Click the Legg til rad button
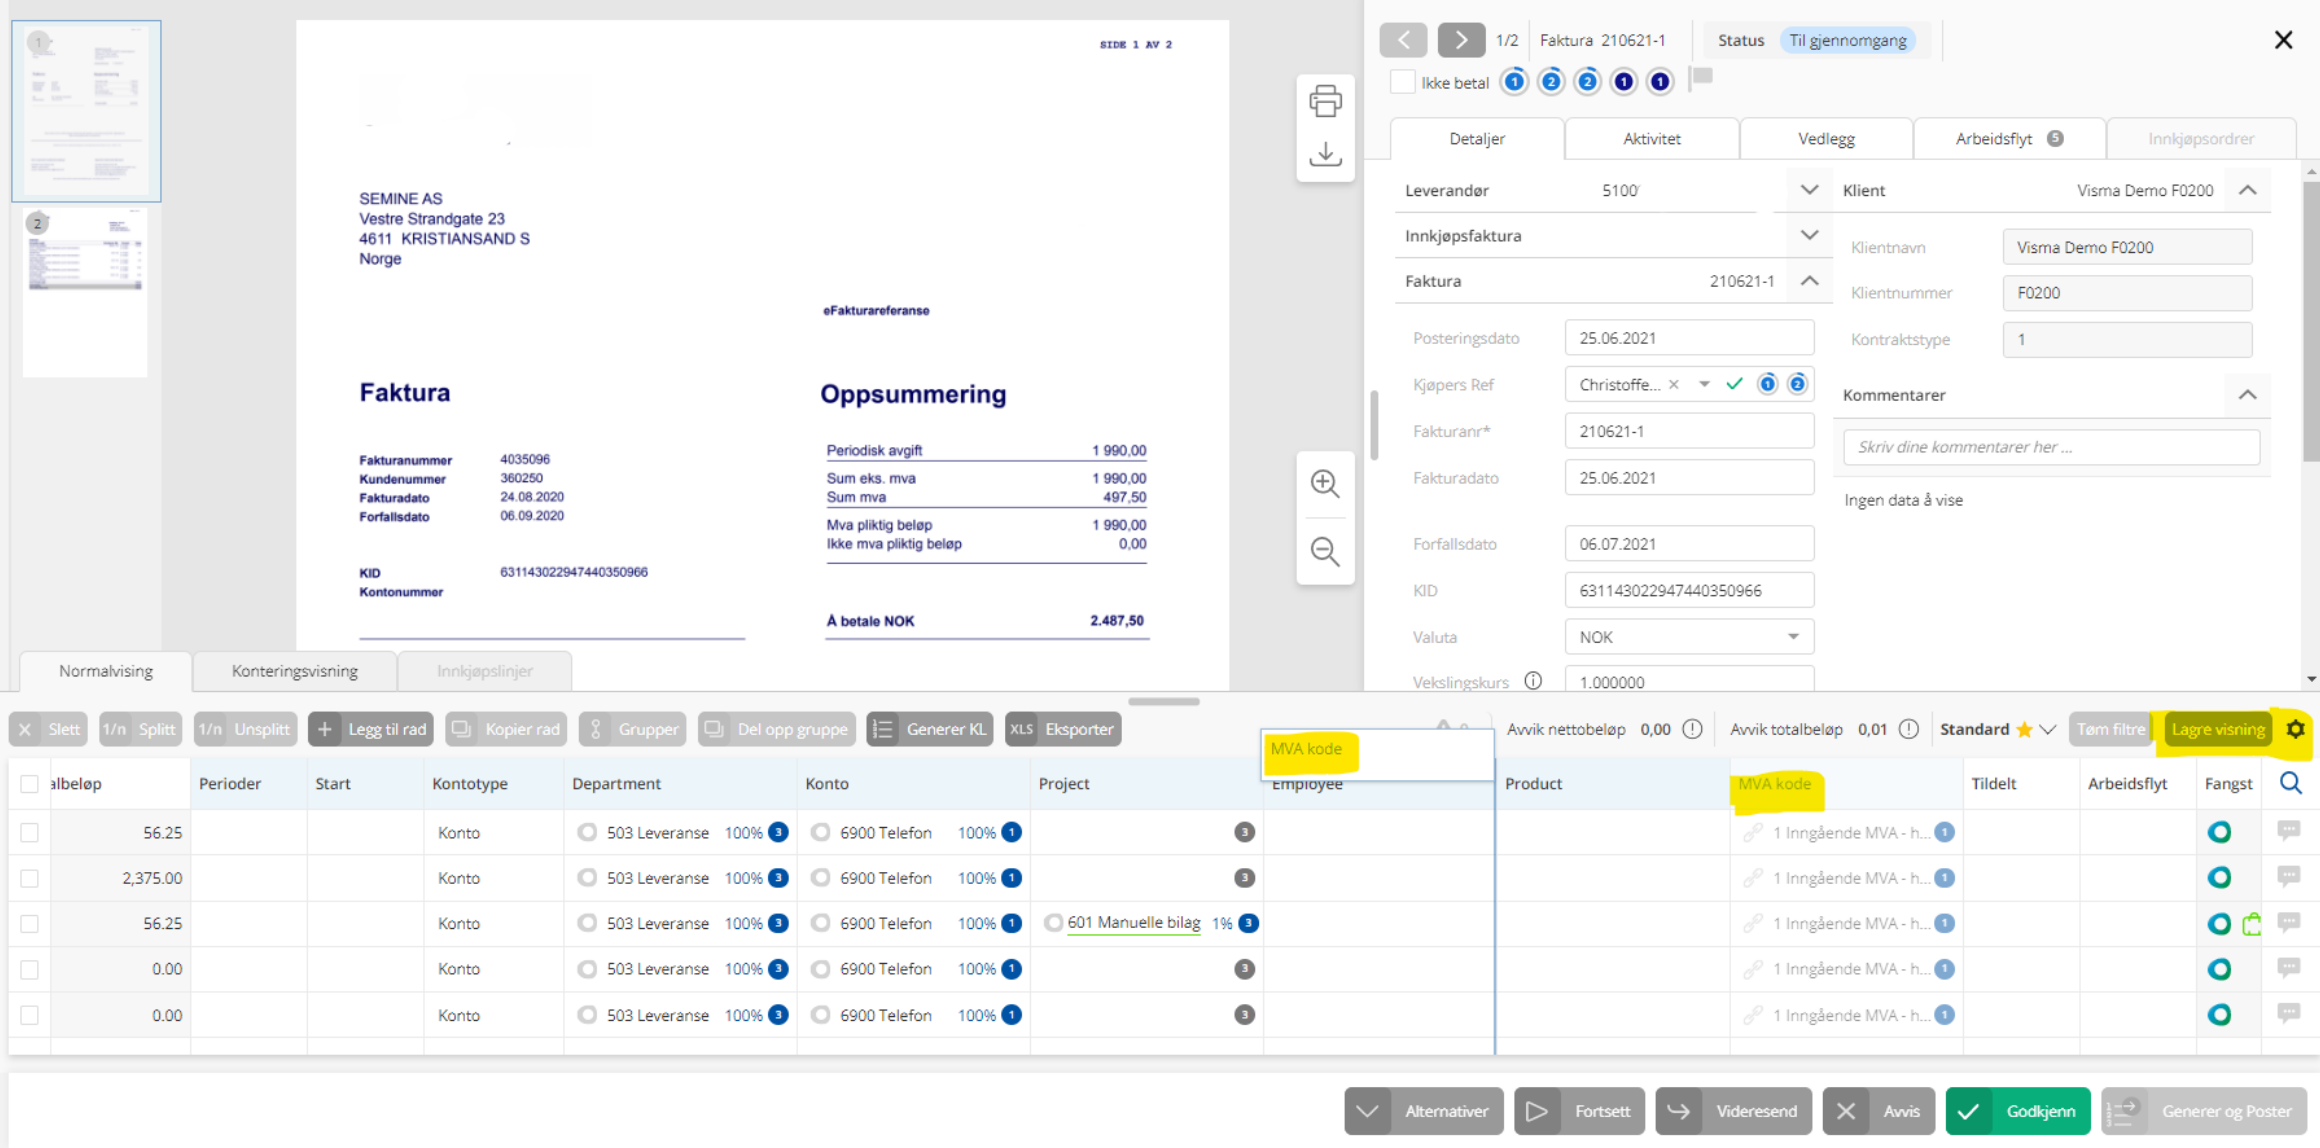Screen dimensions: 2320x1148 pos(371,729)
